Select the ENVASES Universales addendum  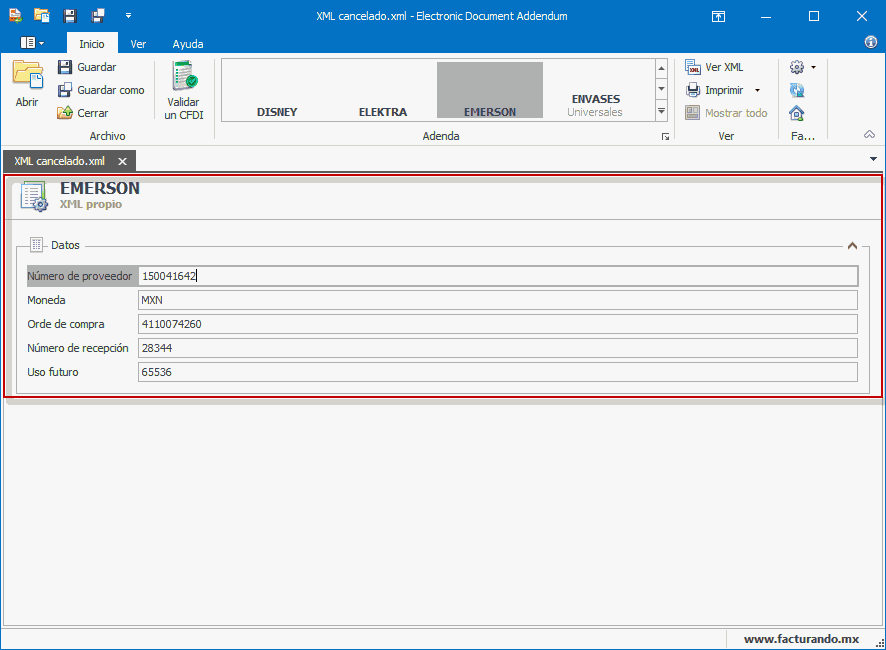coord(596,90)
